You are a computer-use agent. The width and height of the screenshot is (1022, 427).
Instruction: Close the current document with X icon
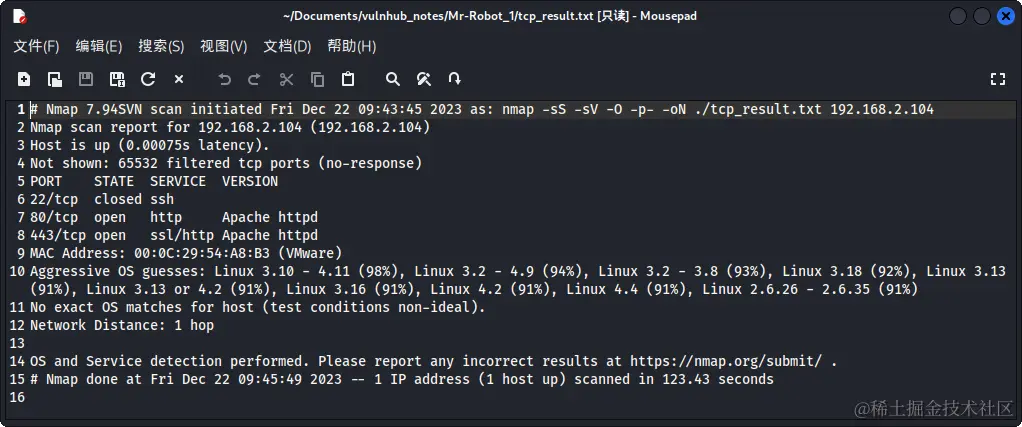[179, 79]
